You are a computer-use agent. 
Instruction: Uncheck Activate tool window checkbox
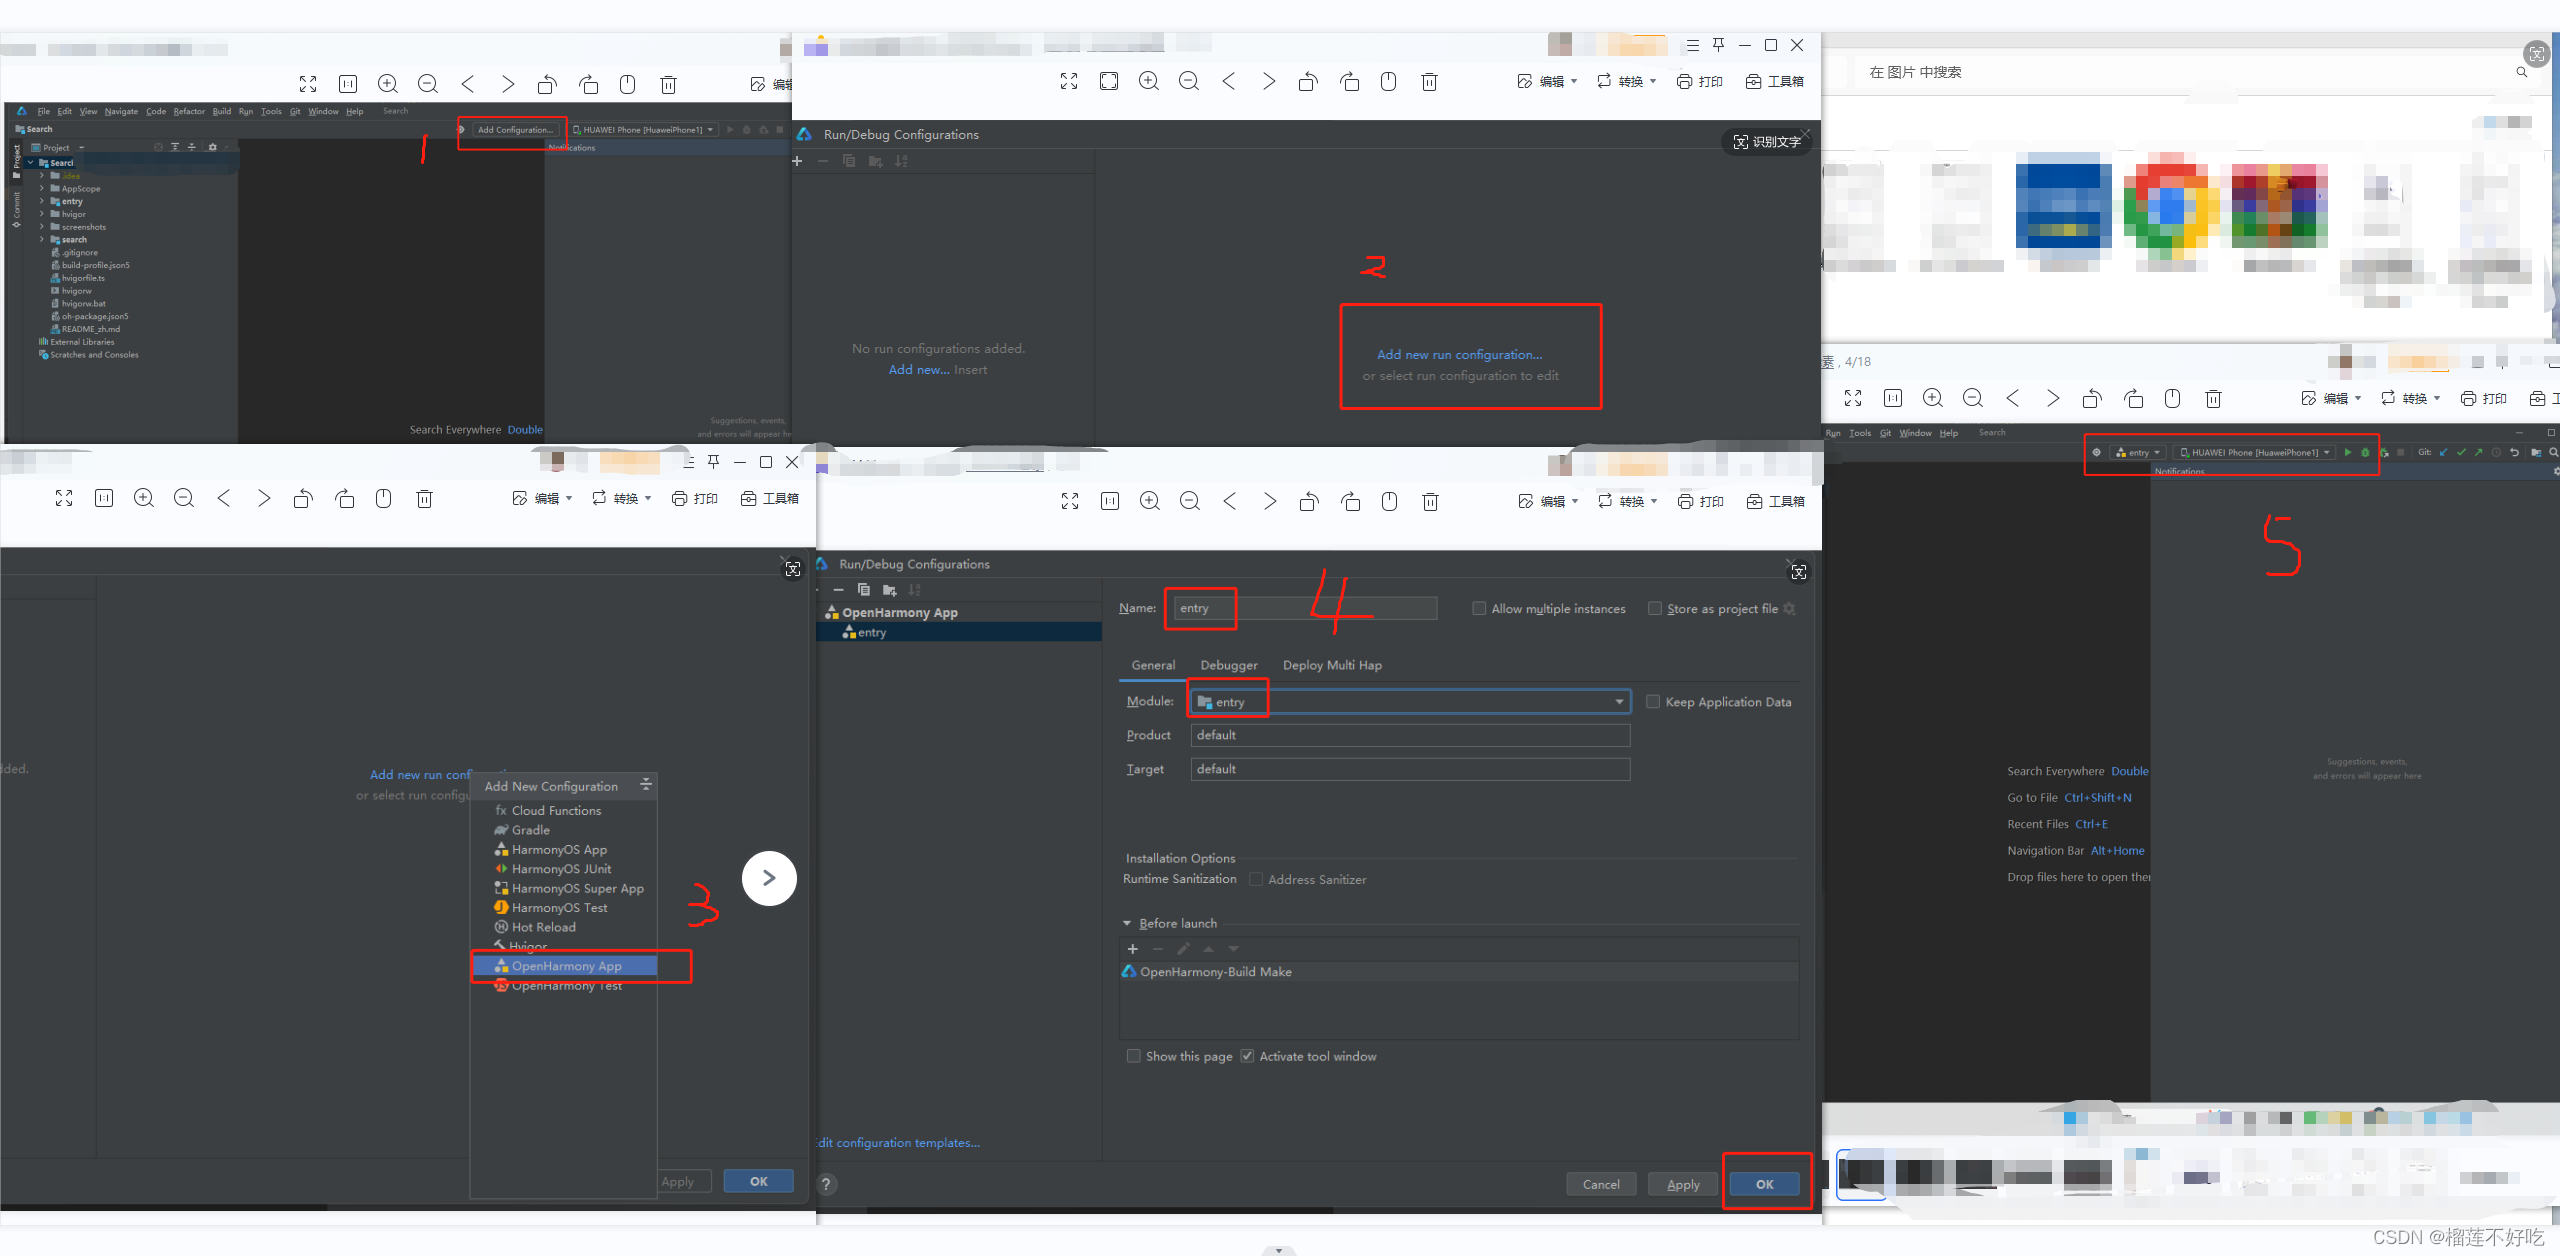tap(1247, 1056)
